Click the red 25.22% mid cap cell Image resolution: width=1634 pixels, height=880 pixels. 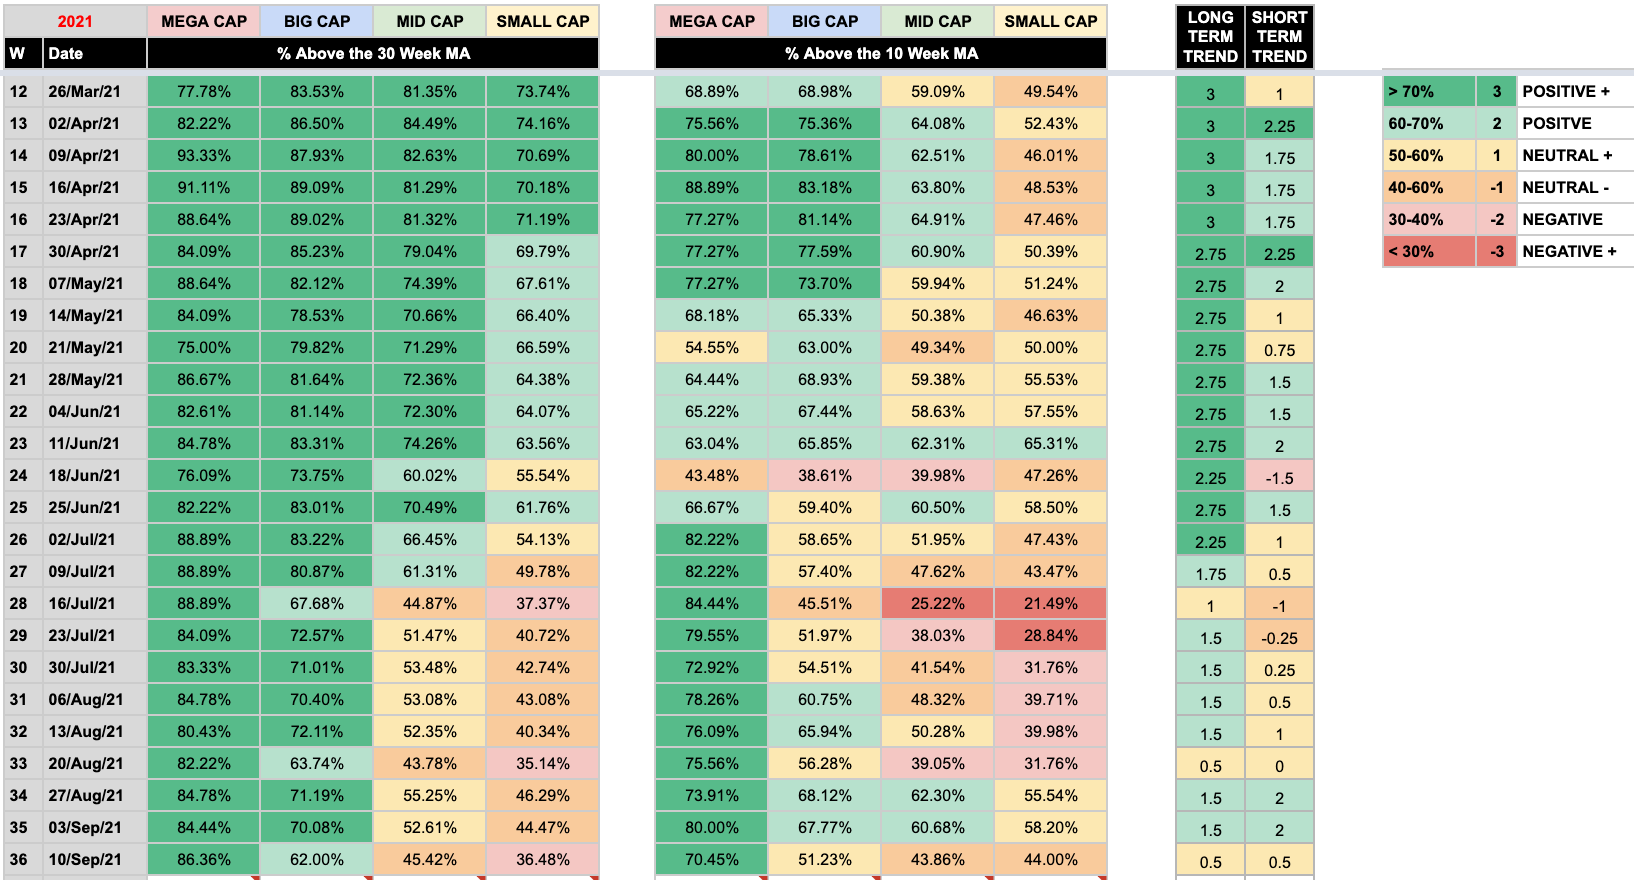[x=937, y=603]
